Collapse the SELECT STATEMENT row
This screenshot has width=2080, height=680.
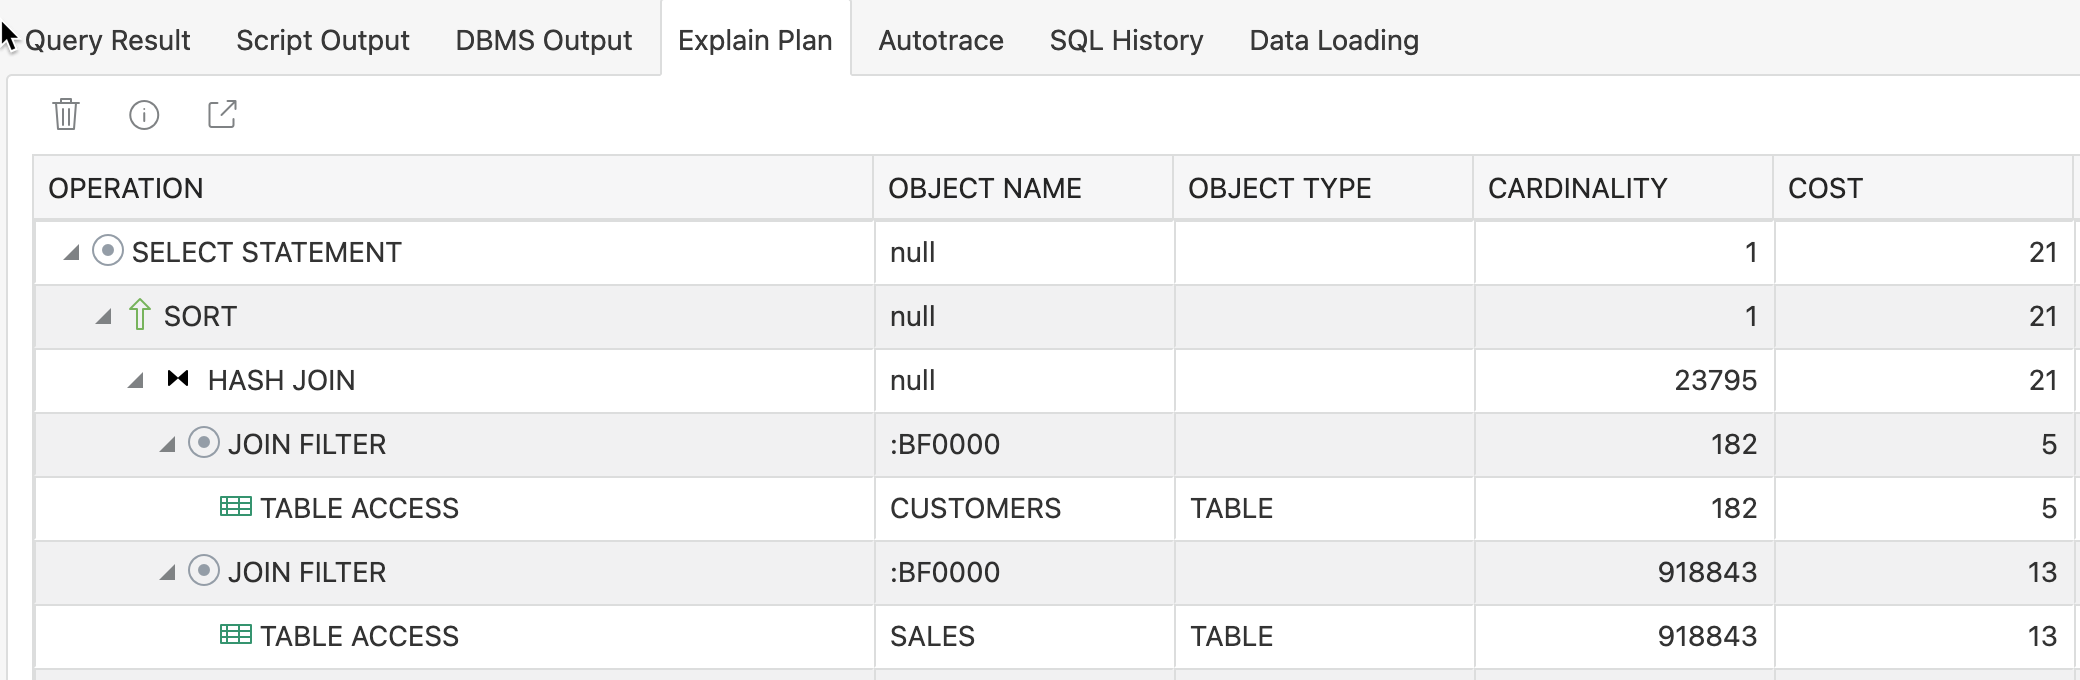[x=71, y=253]
